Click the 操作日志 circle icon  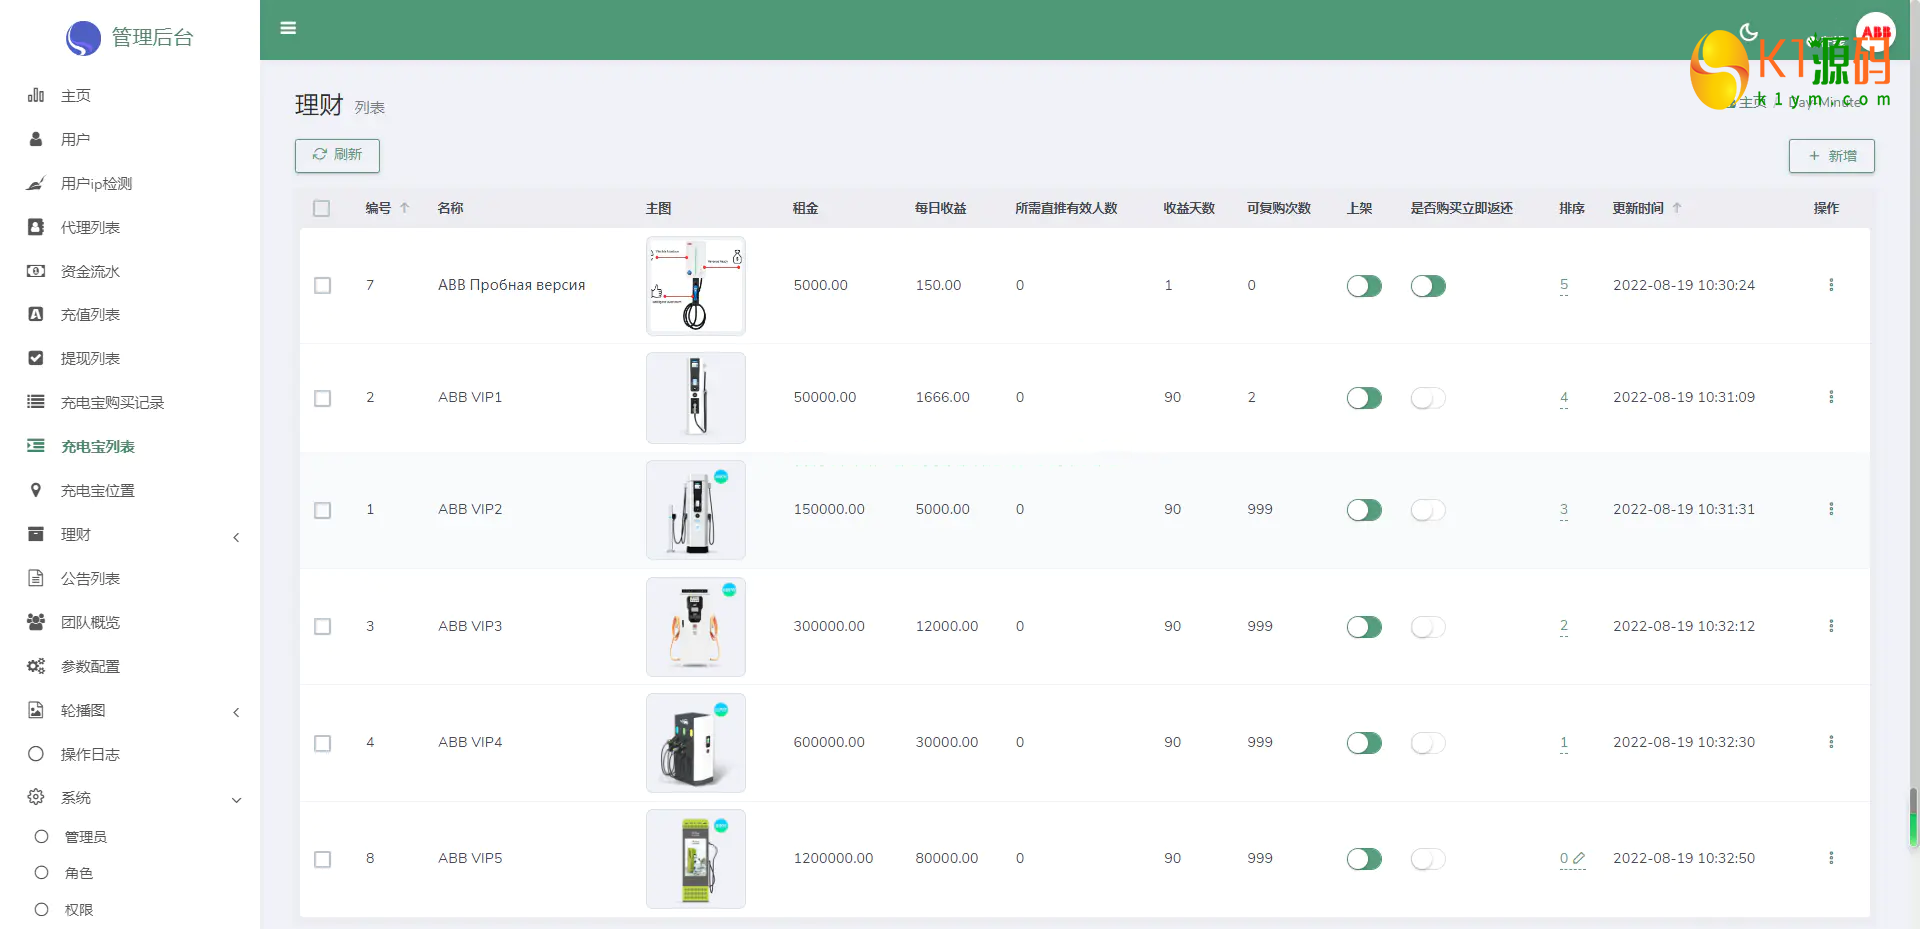click(36, 754)
